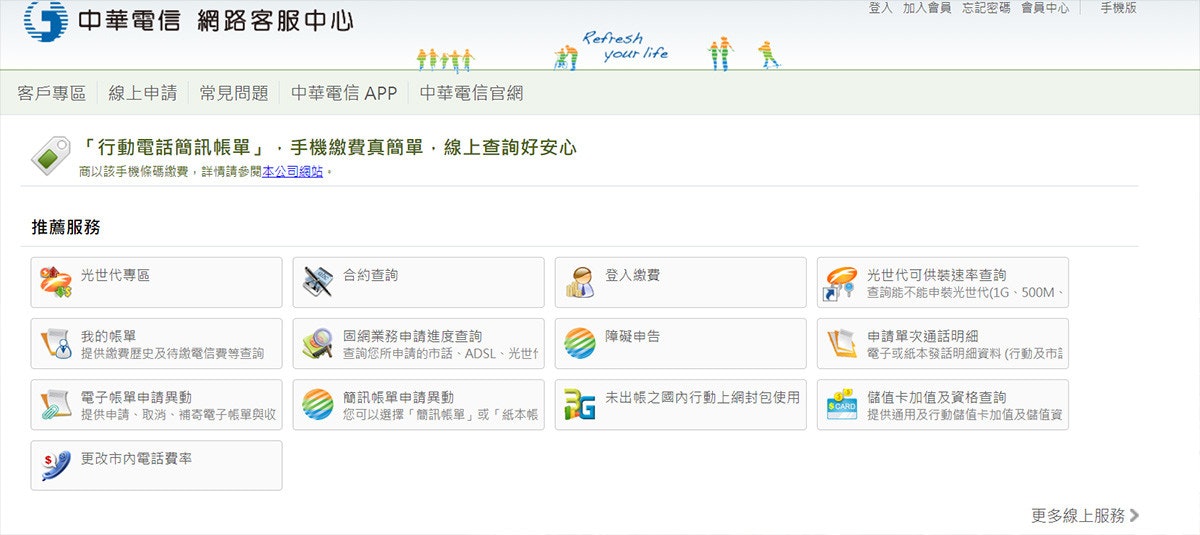Open the 中華電信 APP menu item
Image resolution: width=1200 pixels, height=535 pixels.
pos(344,93)
